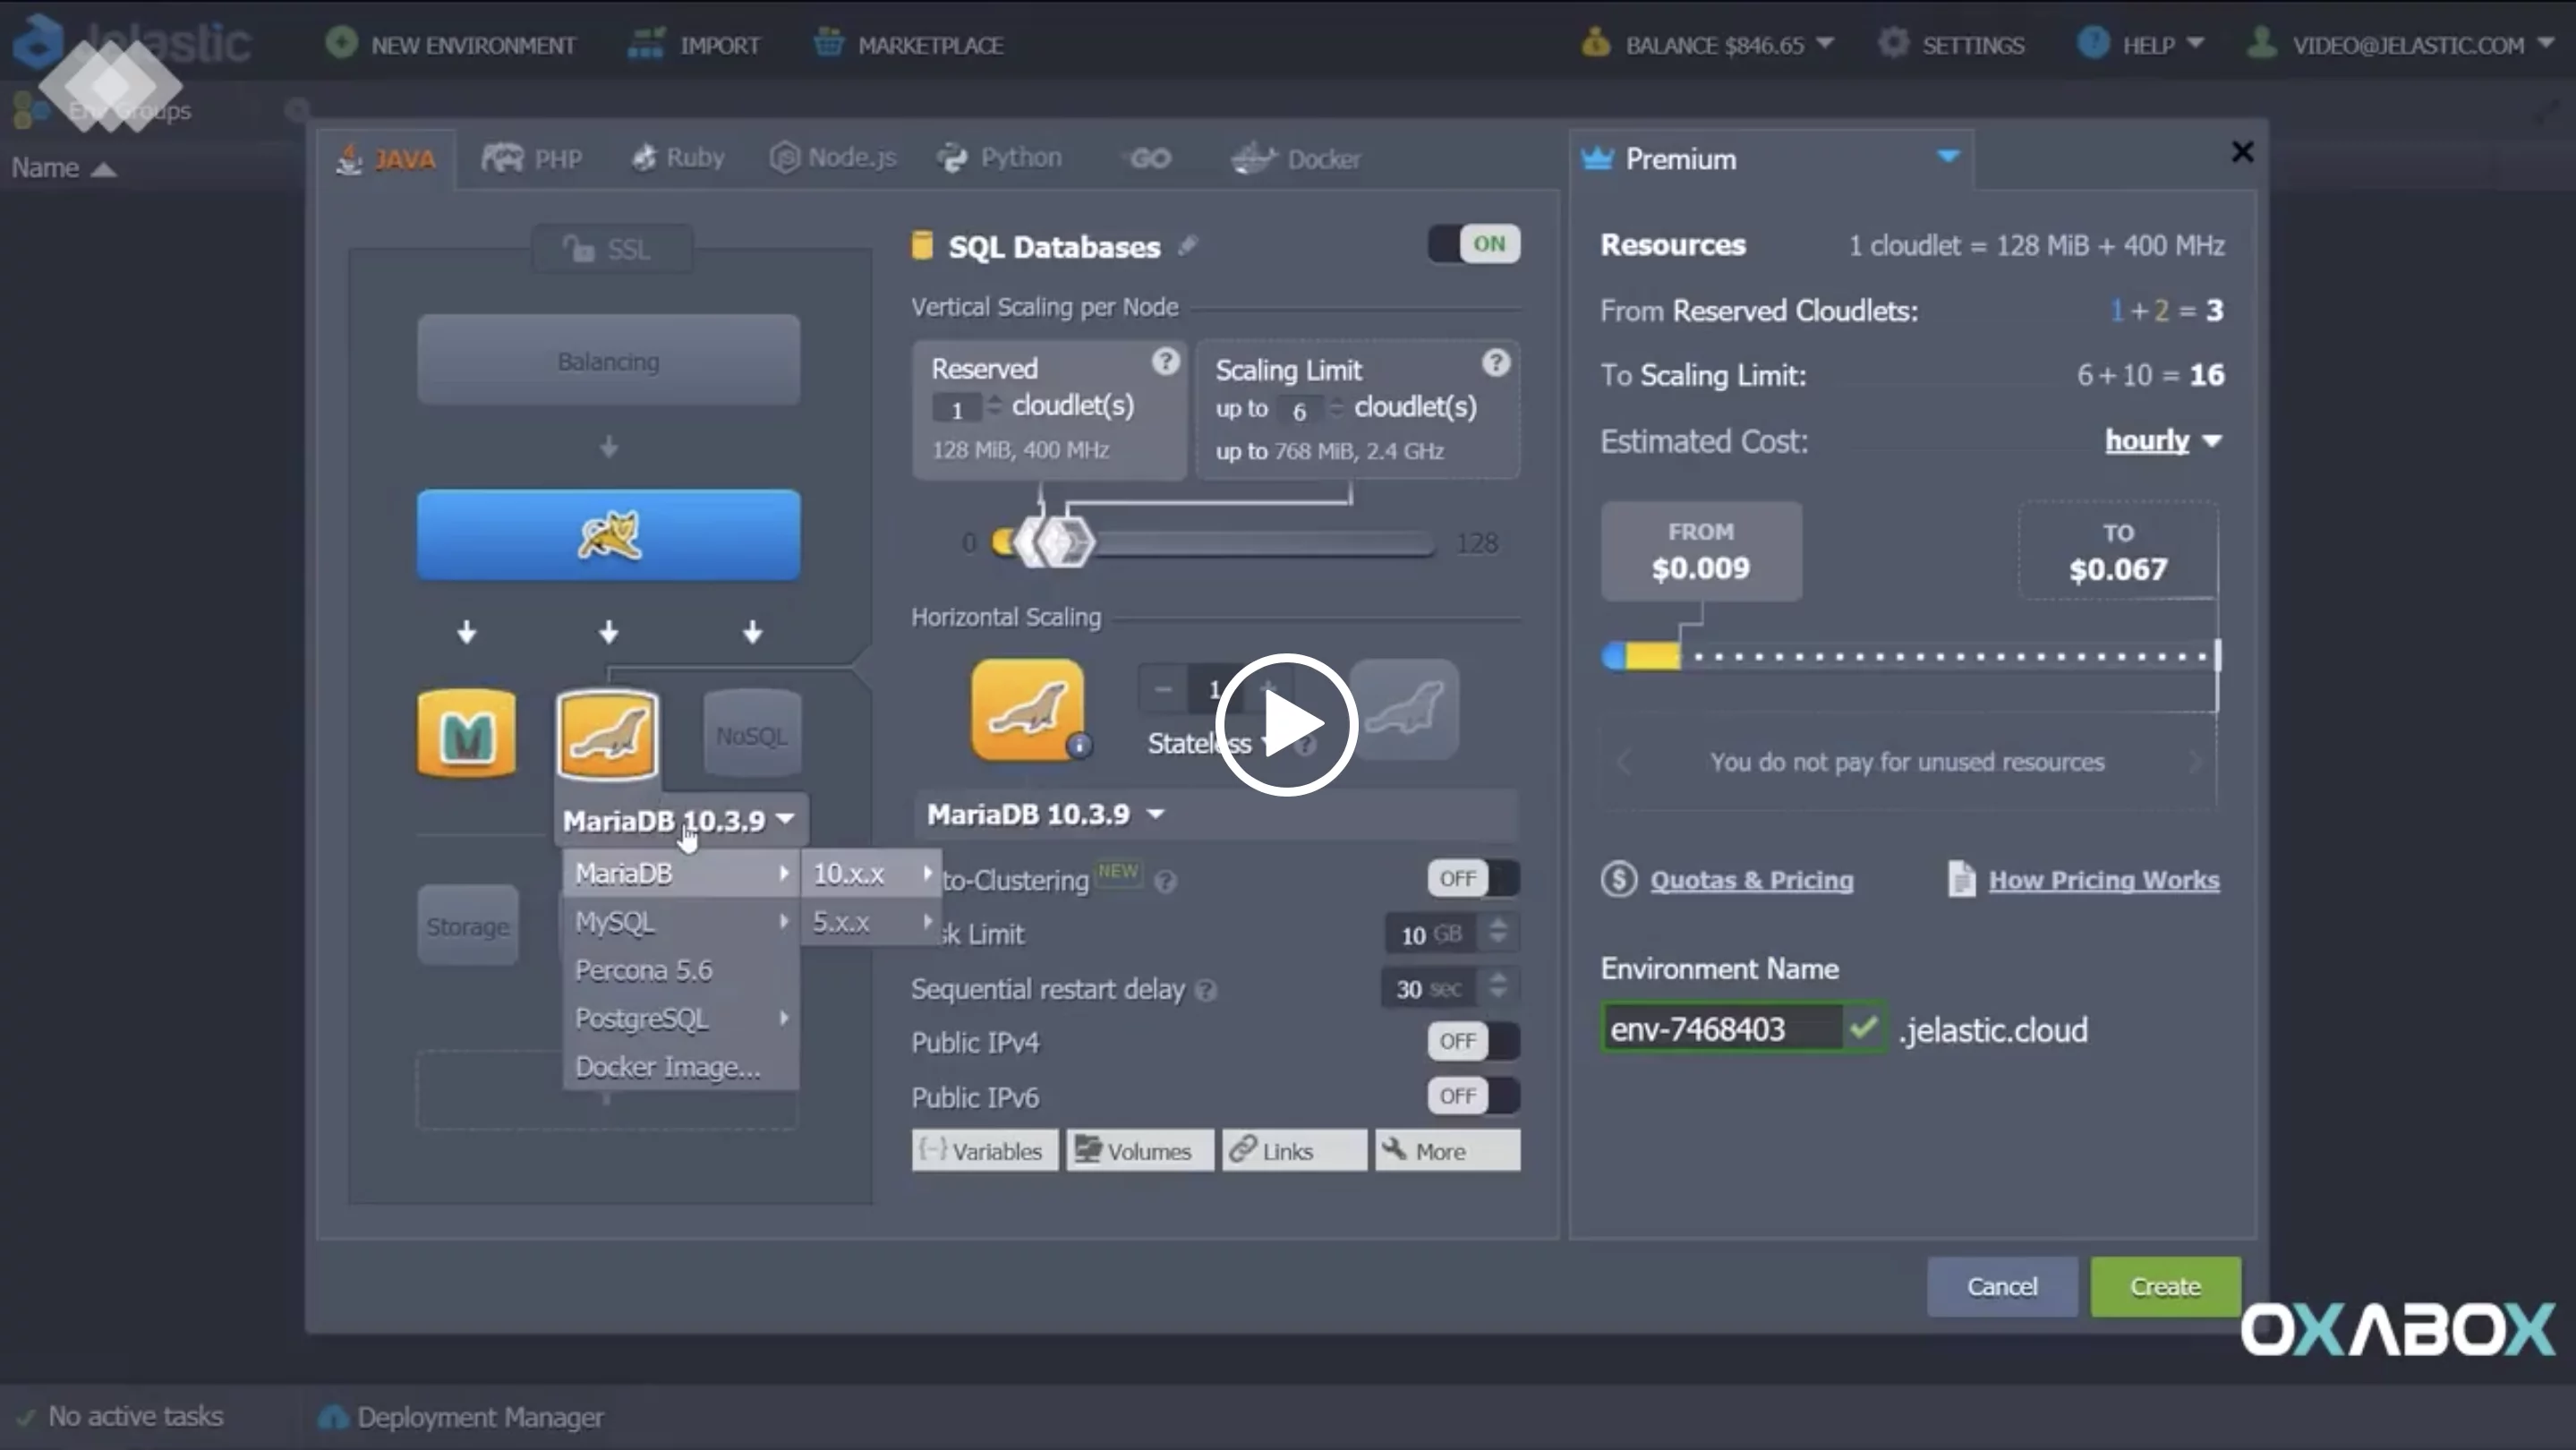
Task: Toggle Auto-Clustering OFF switch
Action: point(1473,878)
